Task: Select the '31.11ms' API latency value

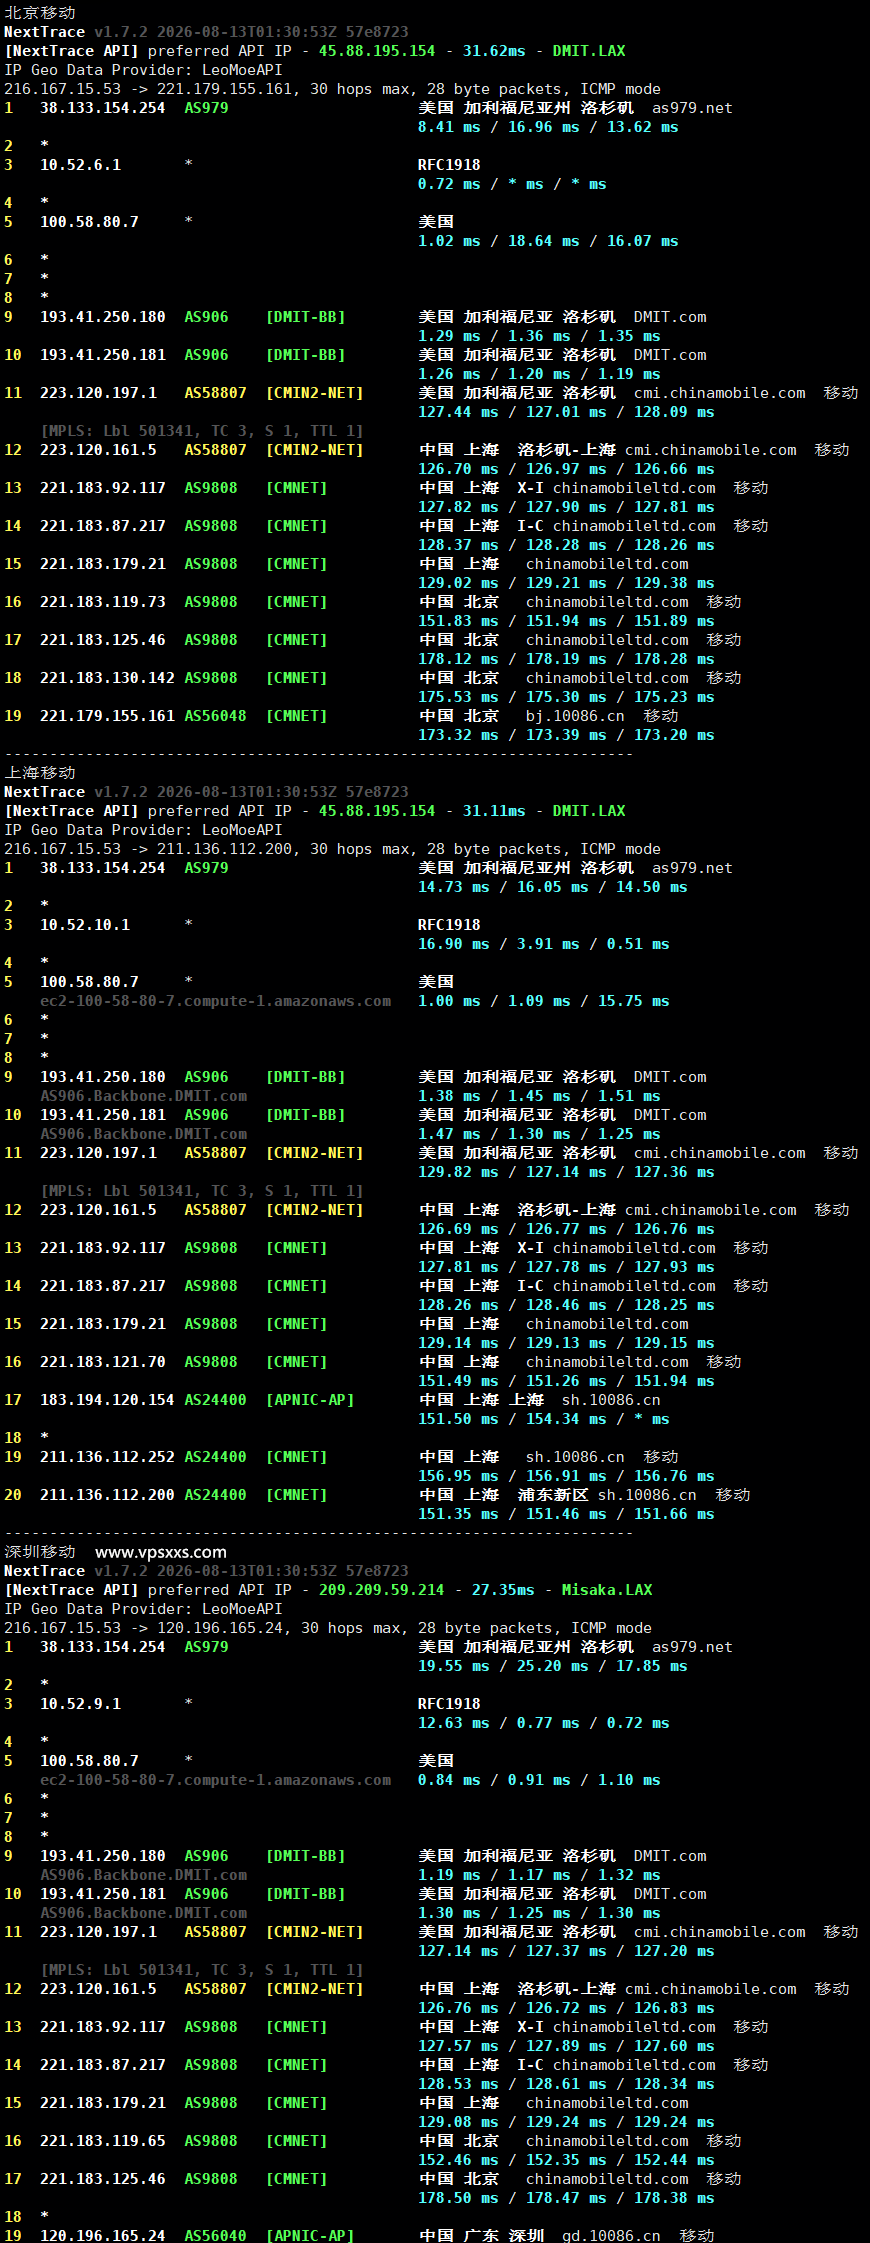Action: coord(494,810)
